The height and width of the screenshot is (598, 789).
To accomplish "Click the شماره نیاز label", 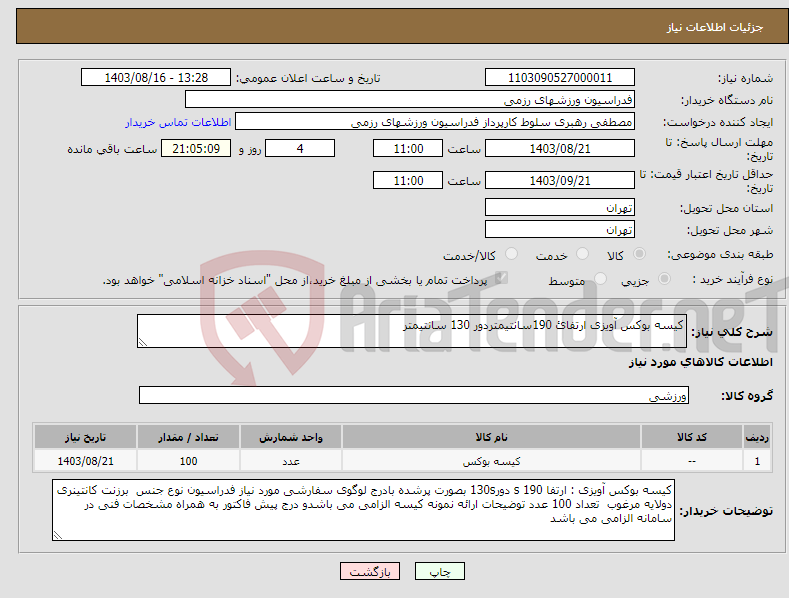I will [x=745, y=78].
